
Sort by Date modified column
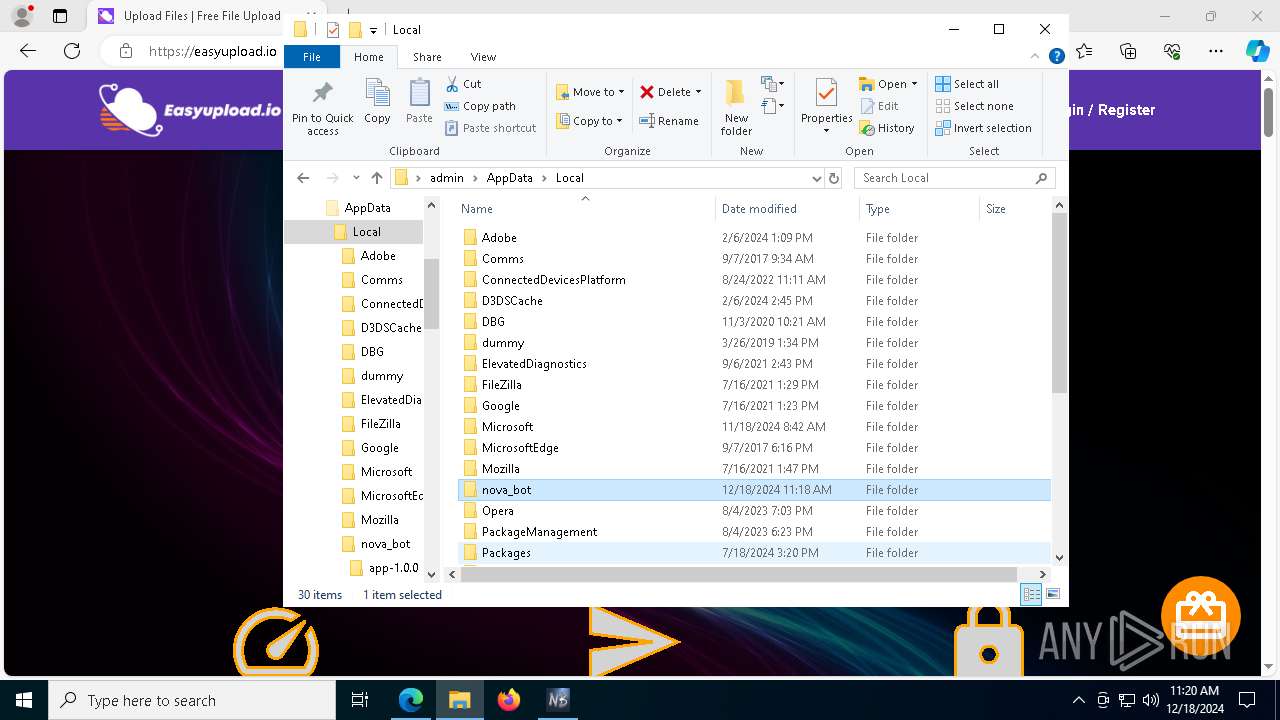click(787, 209)
